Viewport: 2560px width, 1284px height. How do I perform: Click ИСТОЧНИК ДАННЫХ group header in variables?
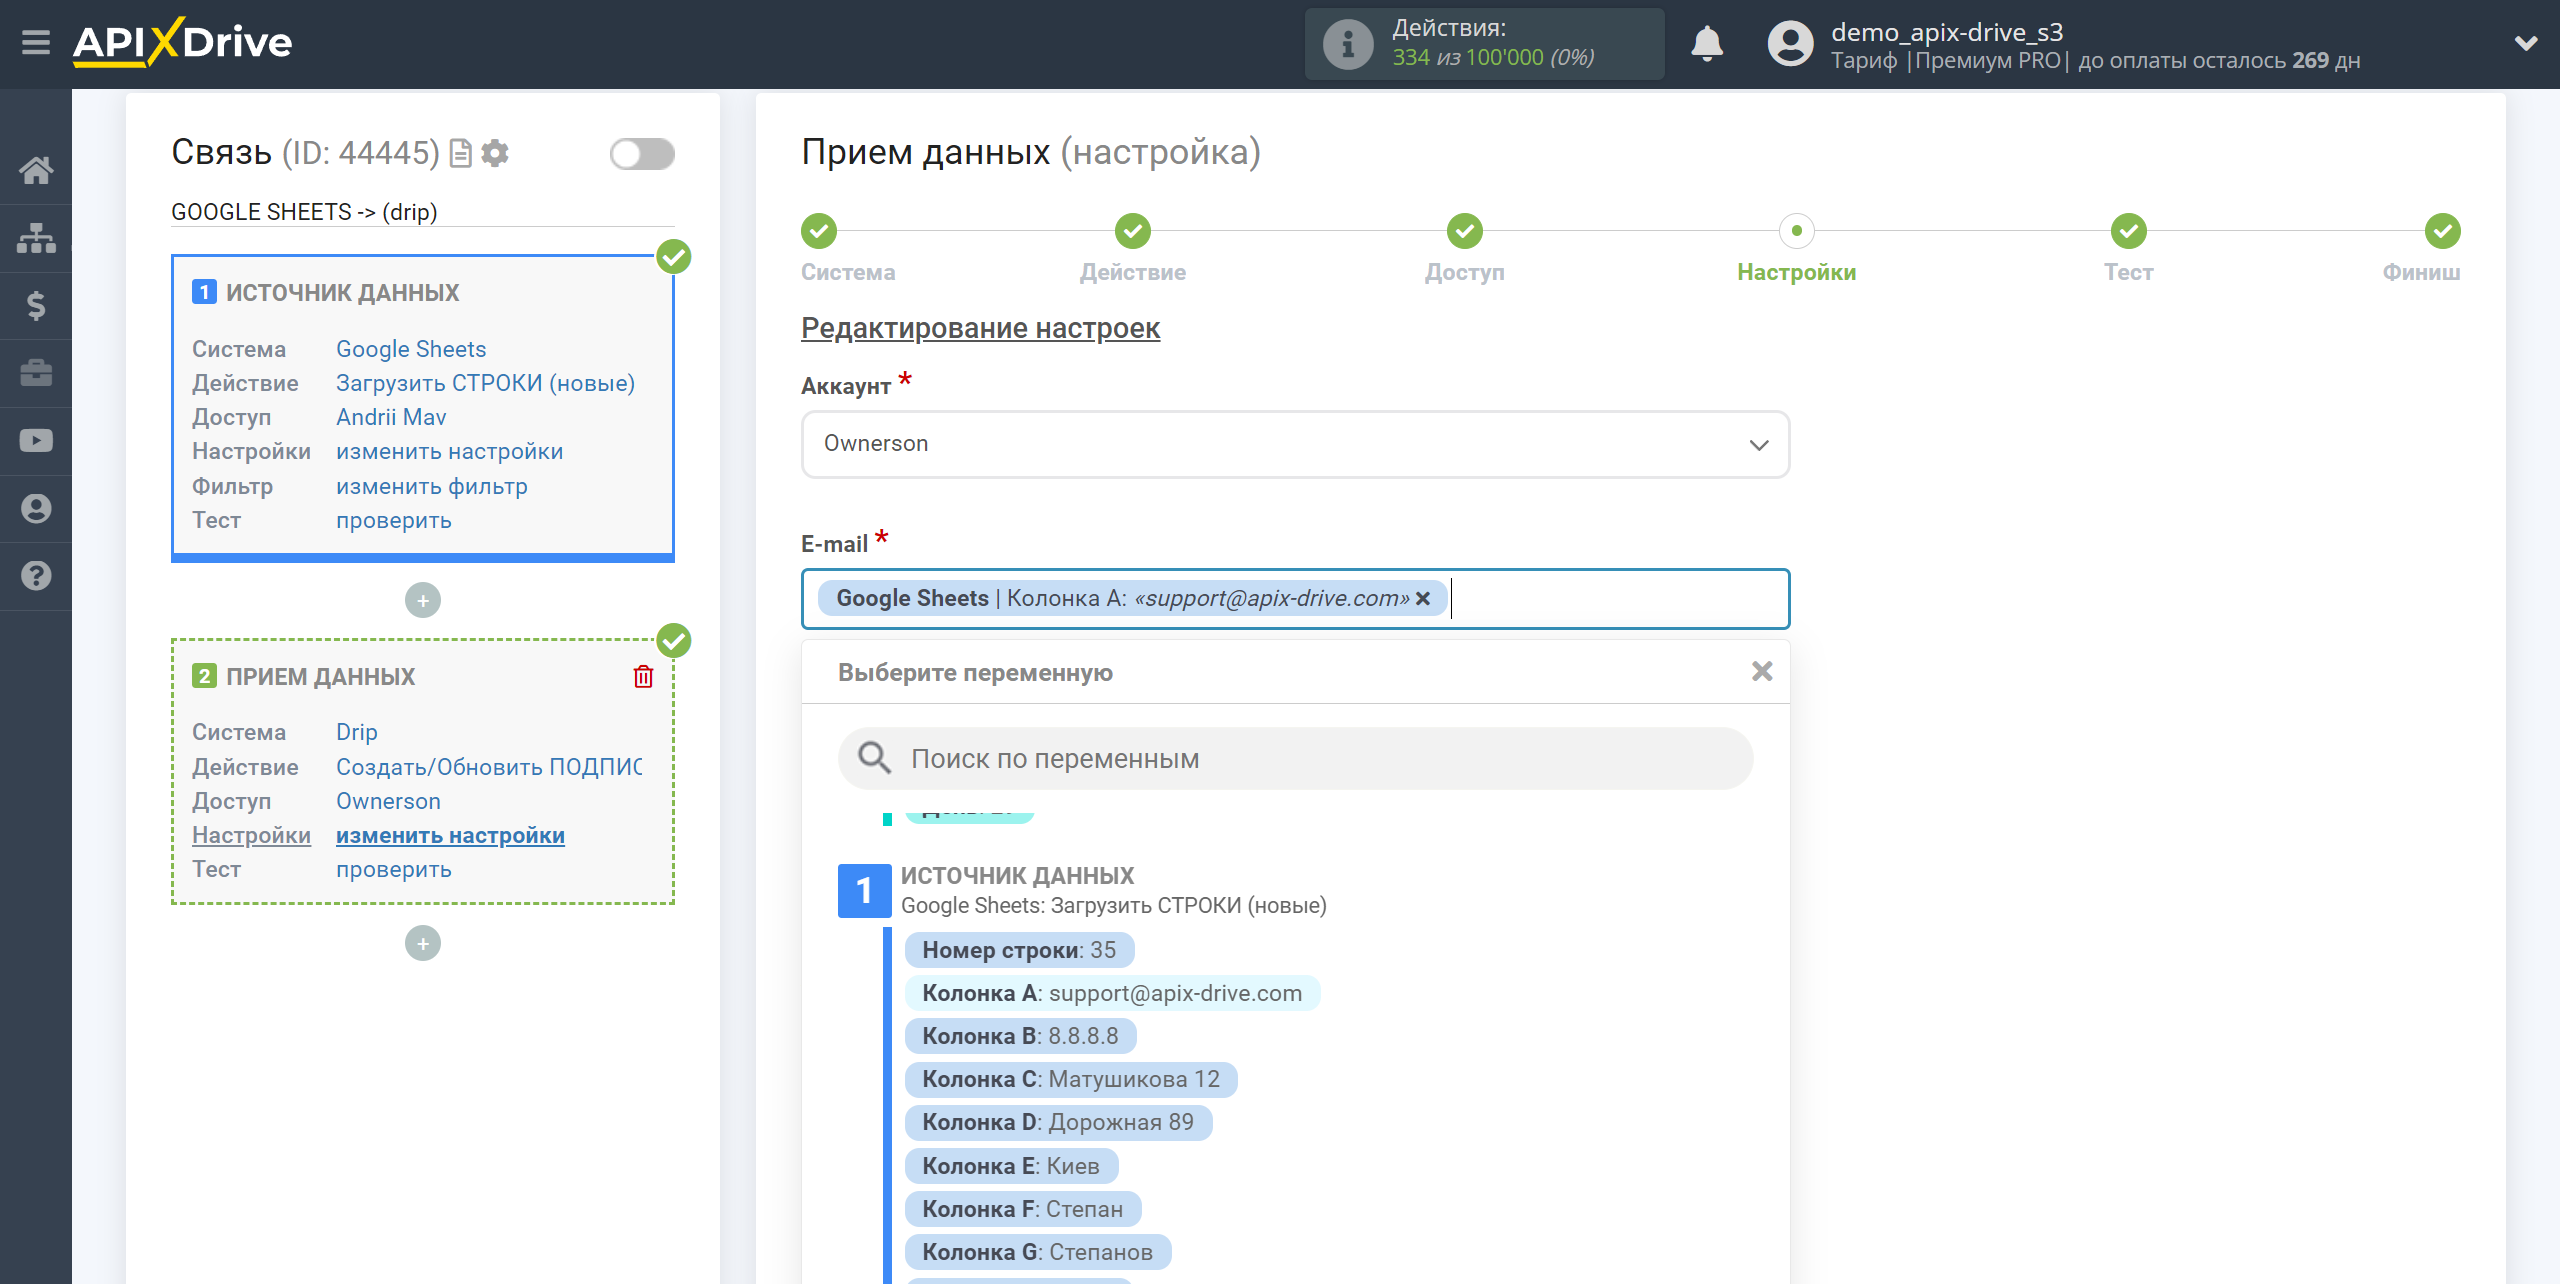[x=1017, y=875]
